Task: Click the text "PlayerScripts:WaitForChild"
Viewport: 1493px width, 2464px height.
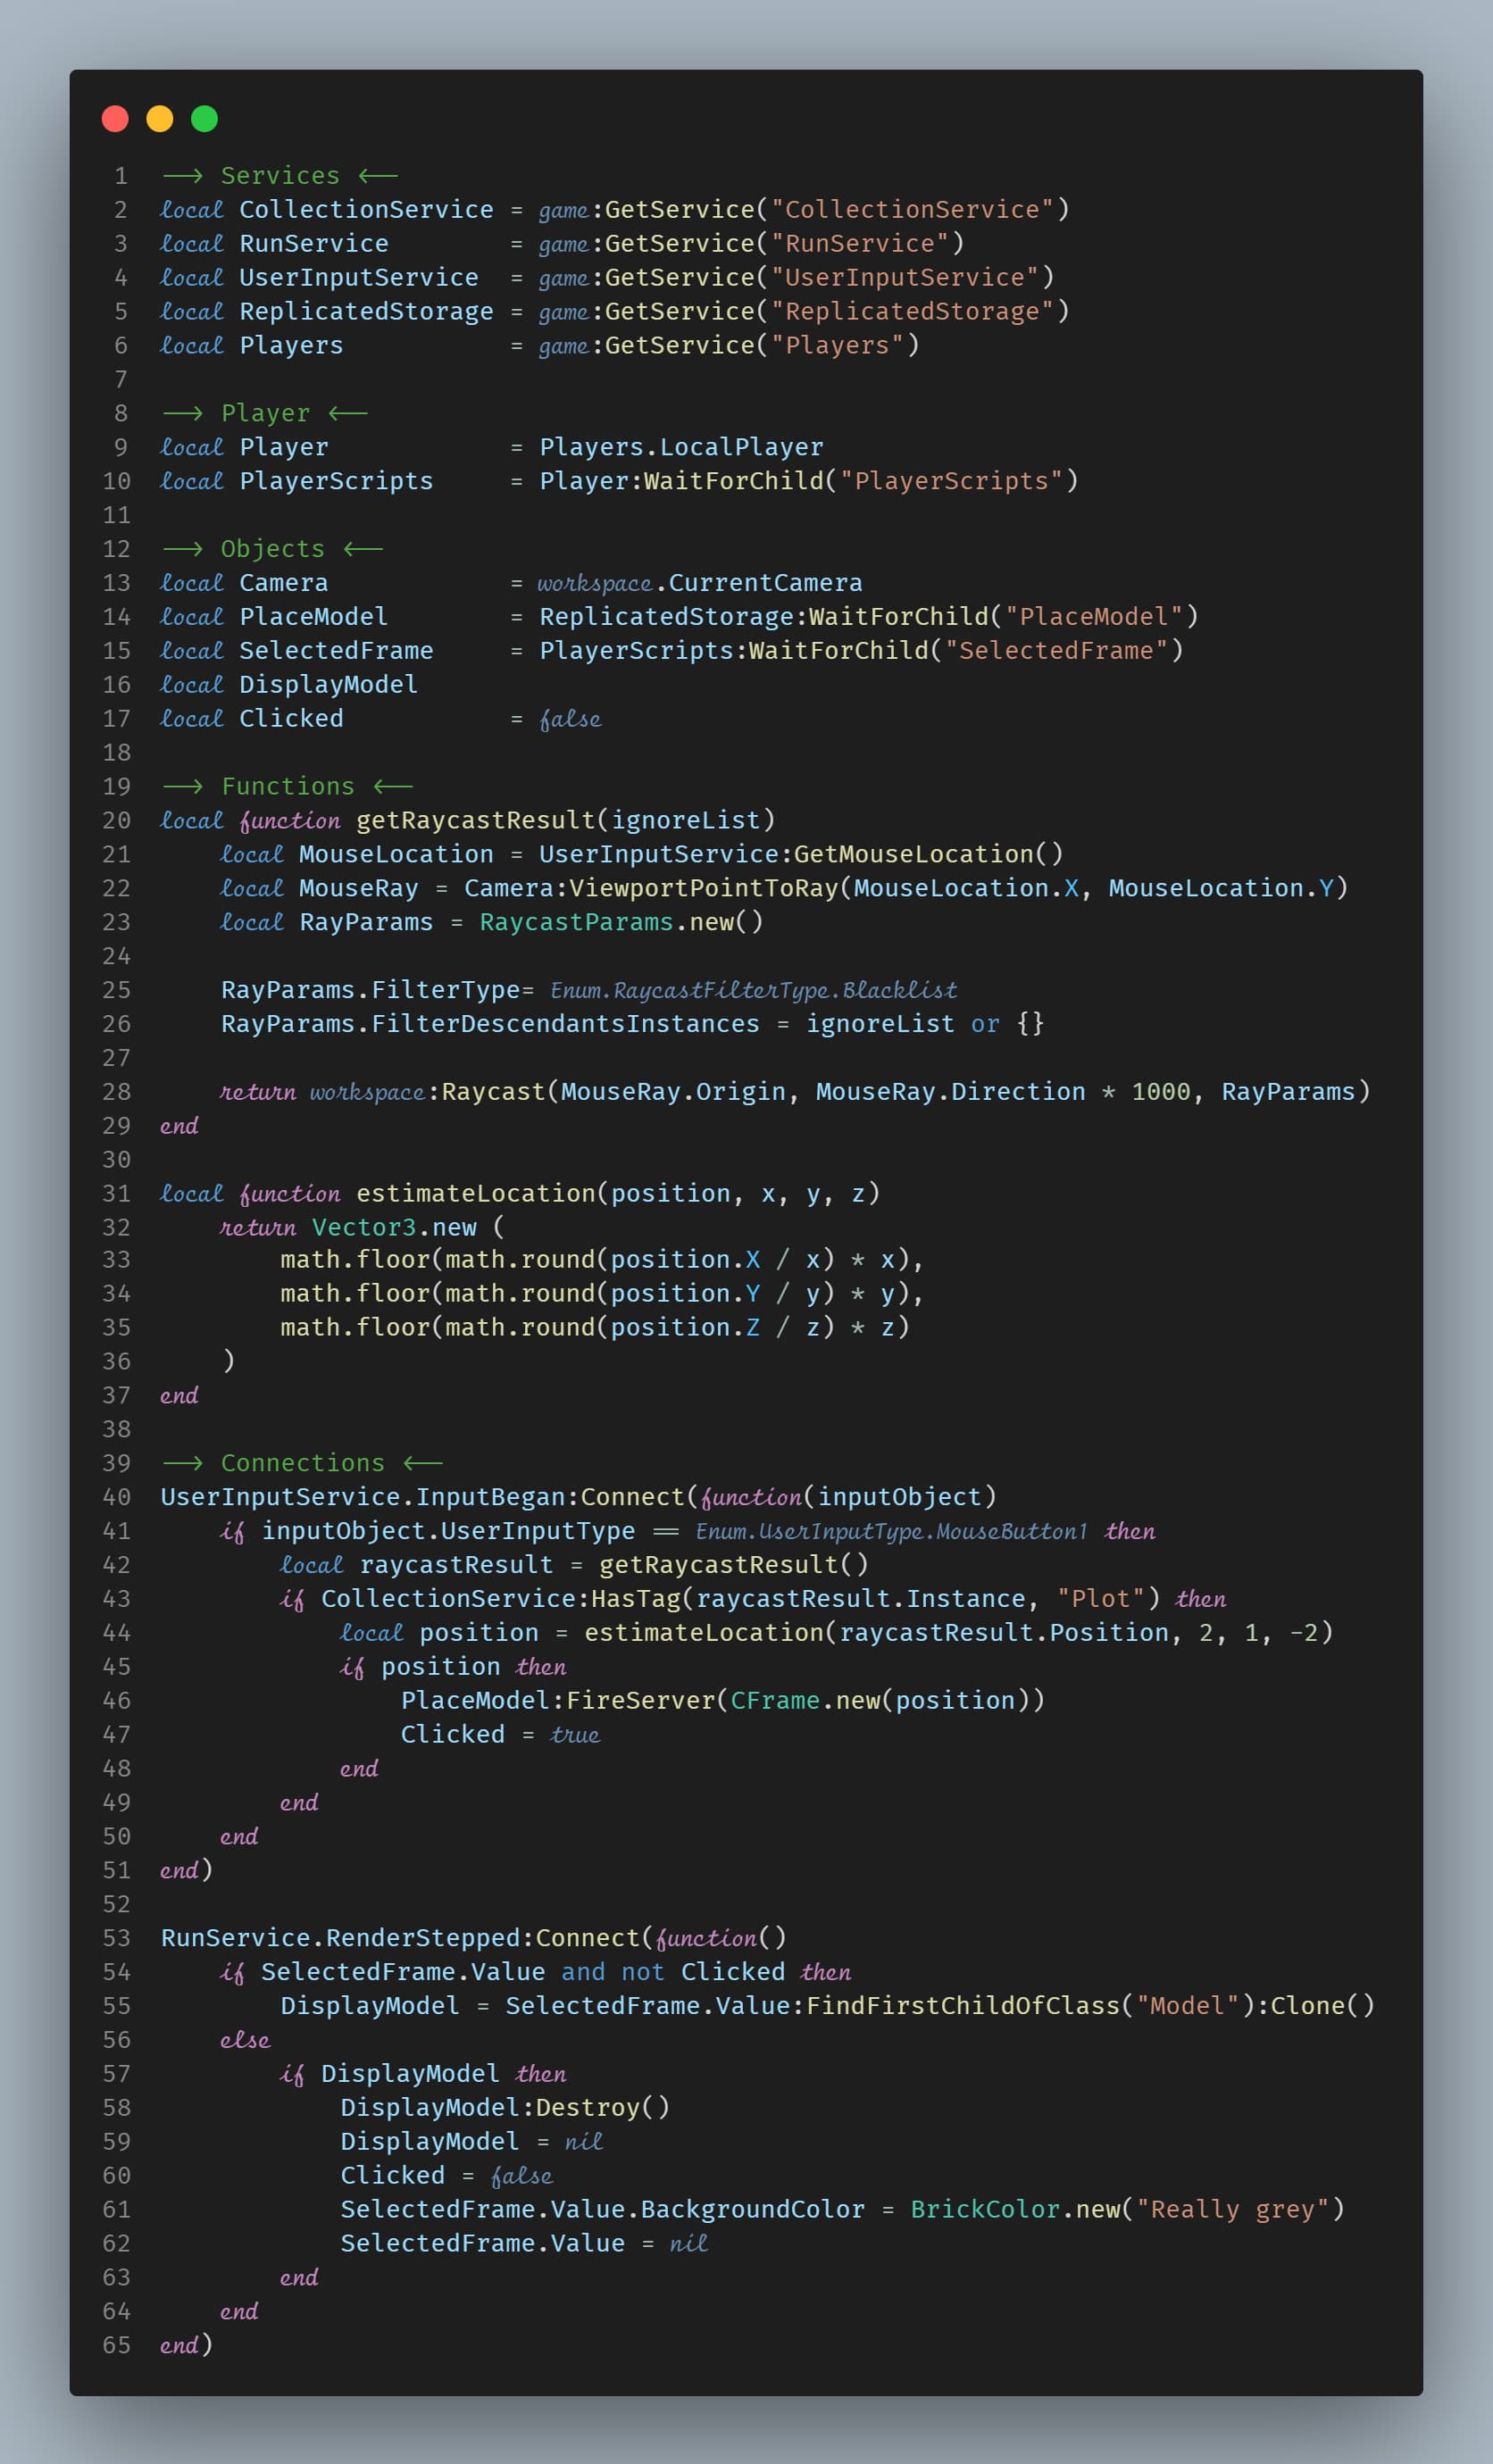Action: [x=734, y=651]
